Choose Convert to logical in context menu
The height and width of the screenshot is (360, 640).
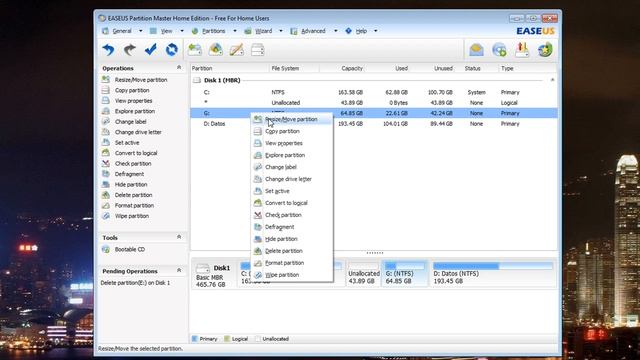point(292,203)
